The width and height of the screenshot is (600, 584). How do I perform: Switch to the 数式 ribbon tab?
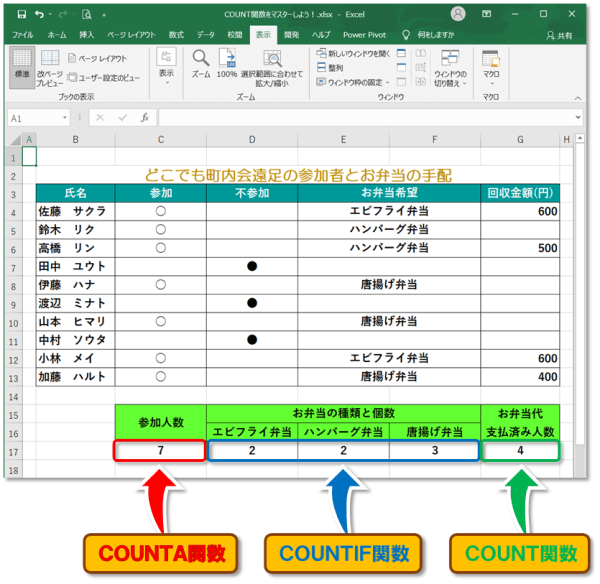click(x=176, y=35)
